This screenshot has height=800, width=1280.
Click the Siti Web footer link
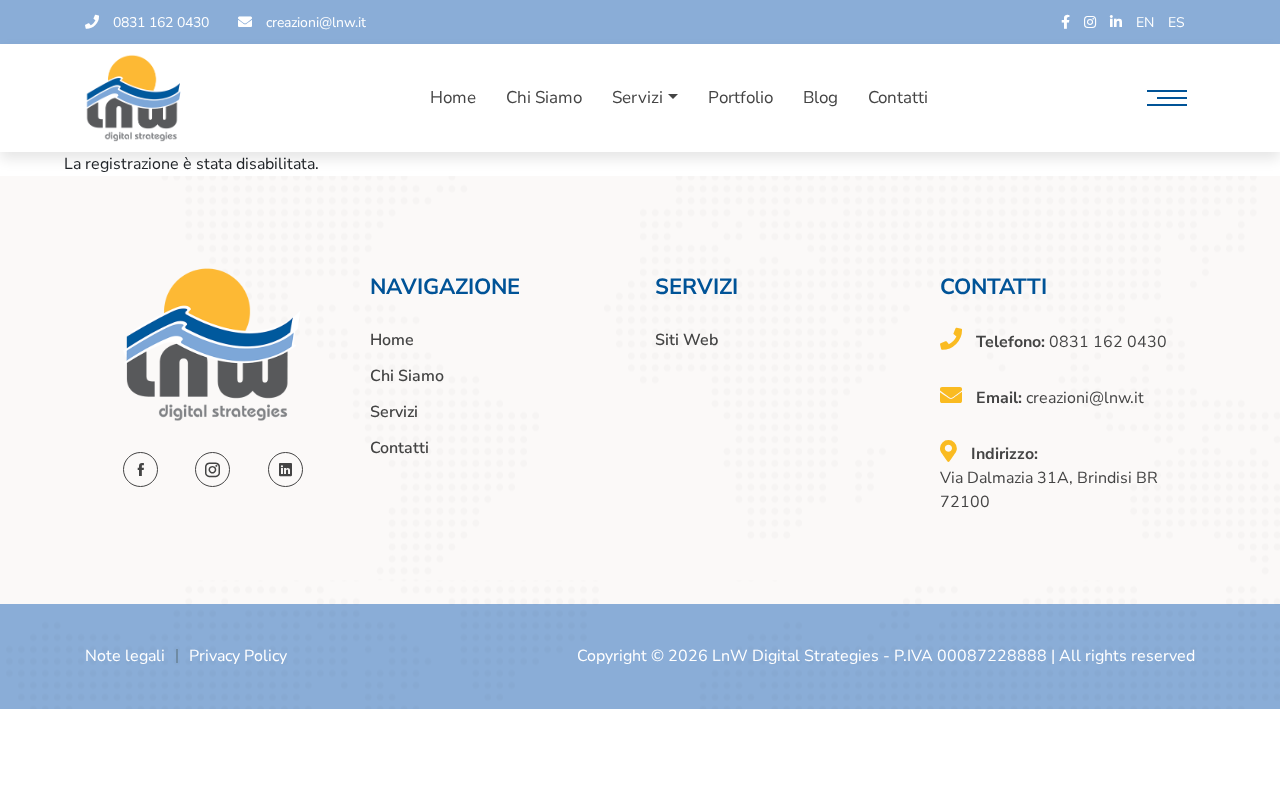(x=686, y=340)
